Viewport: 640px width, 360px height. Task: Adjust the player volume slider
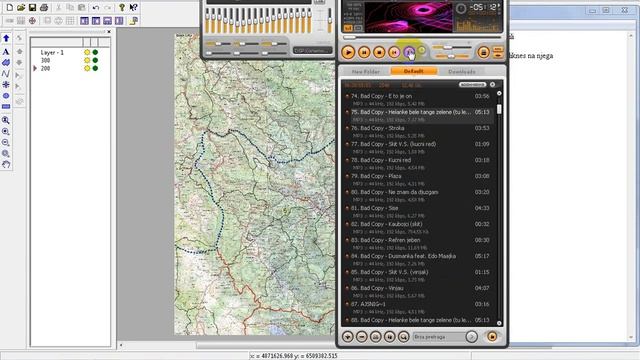(x=451, y=47)
